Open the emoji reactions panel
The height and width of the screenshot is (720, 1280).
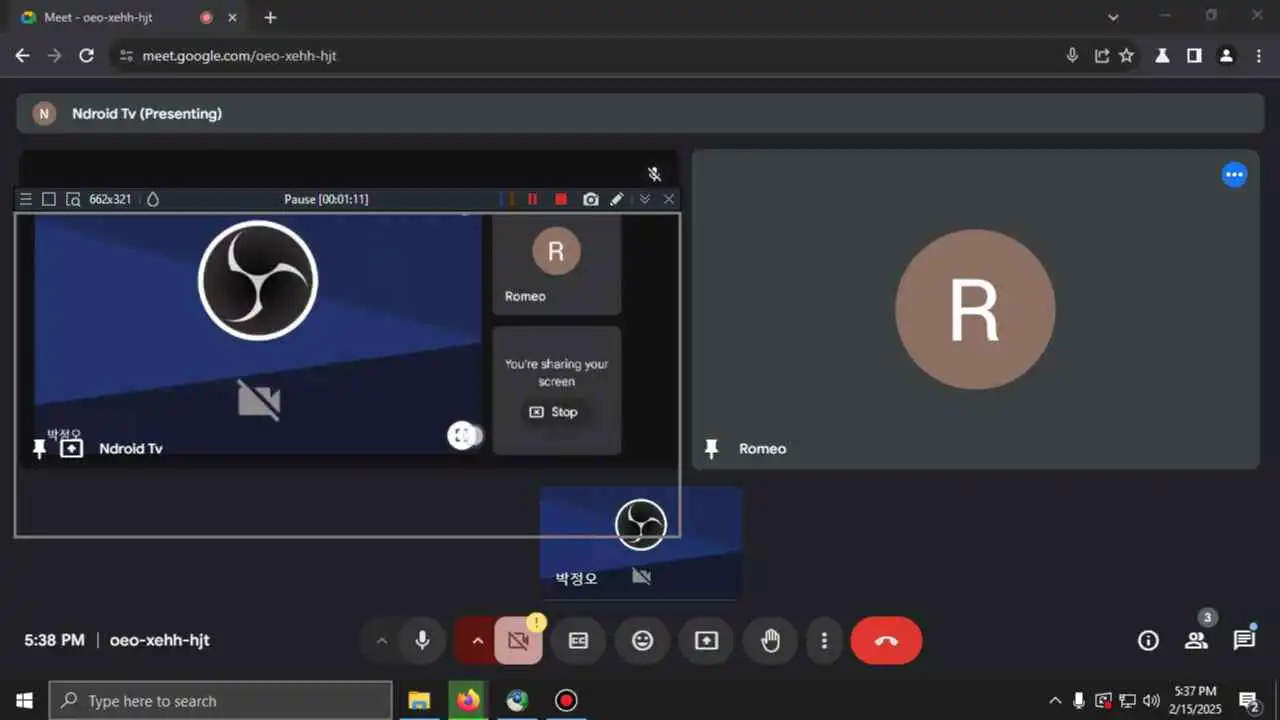click(x=642, y=641)
